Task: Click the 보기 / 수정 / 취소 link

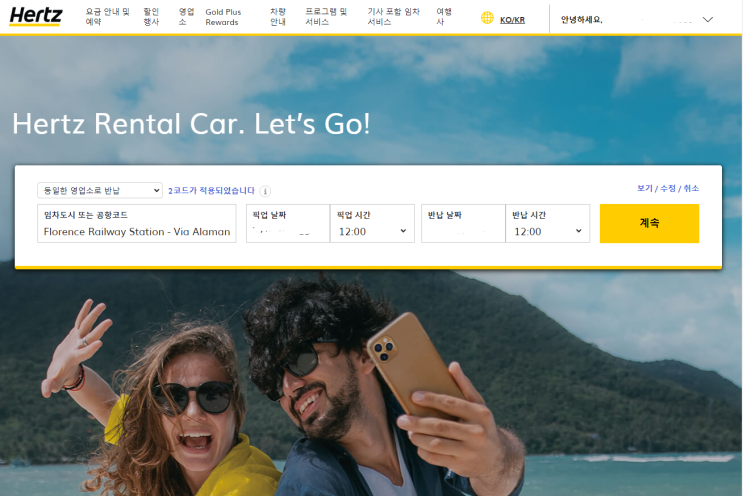Action: [x=668, y=188]
